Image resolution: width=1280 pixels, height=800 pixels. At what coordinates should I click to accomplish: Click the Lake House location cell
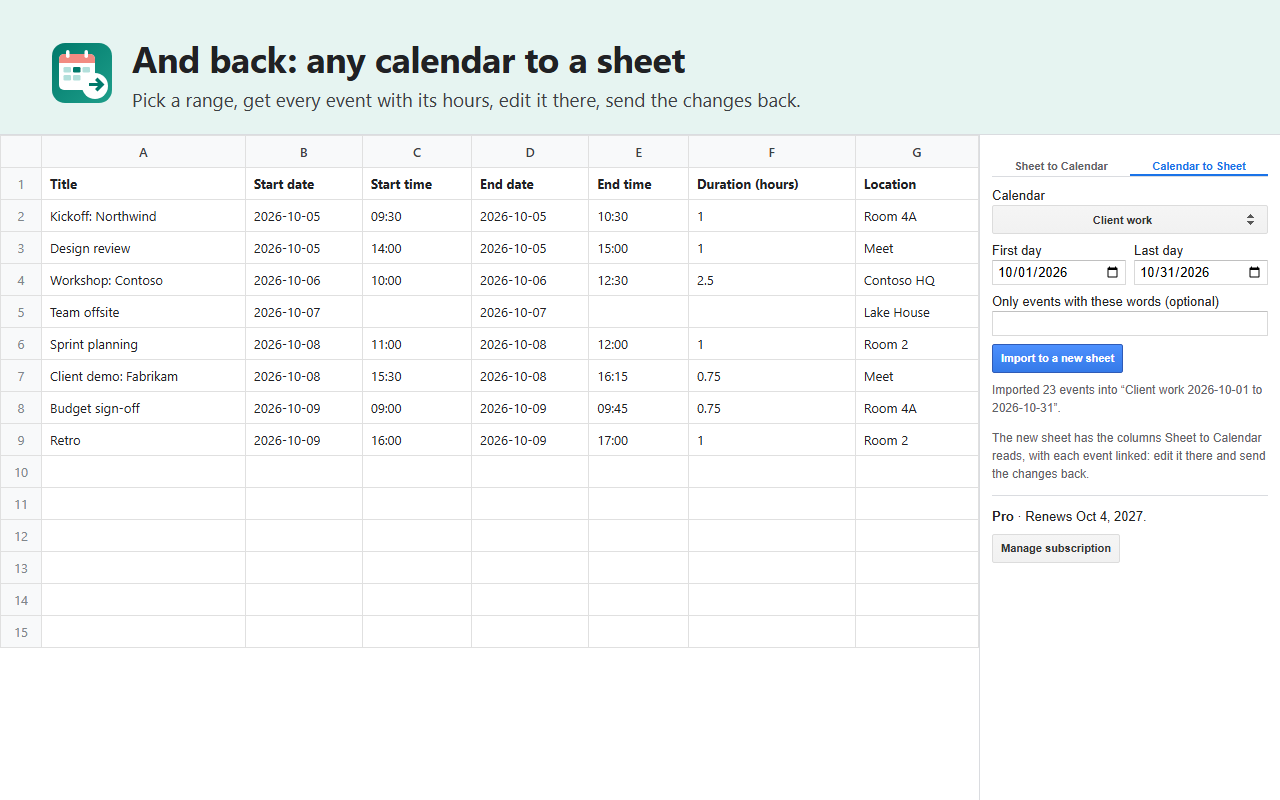tap(917, 312)
